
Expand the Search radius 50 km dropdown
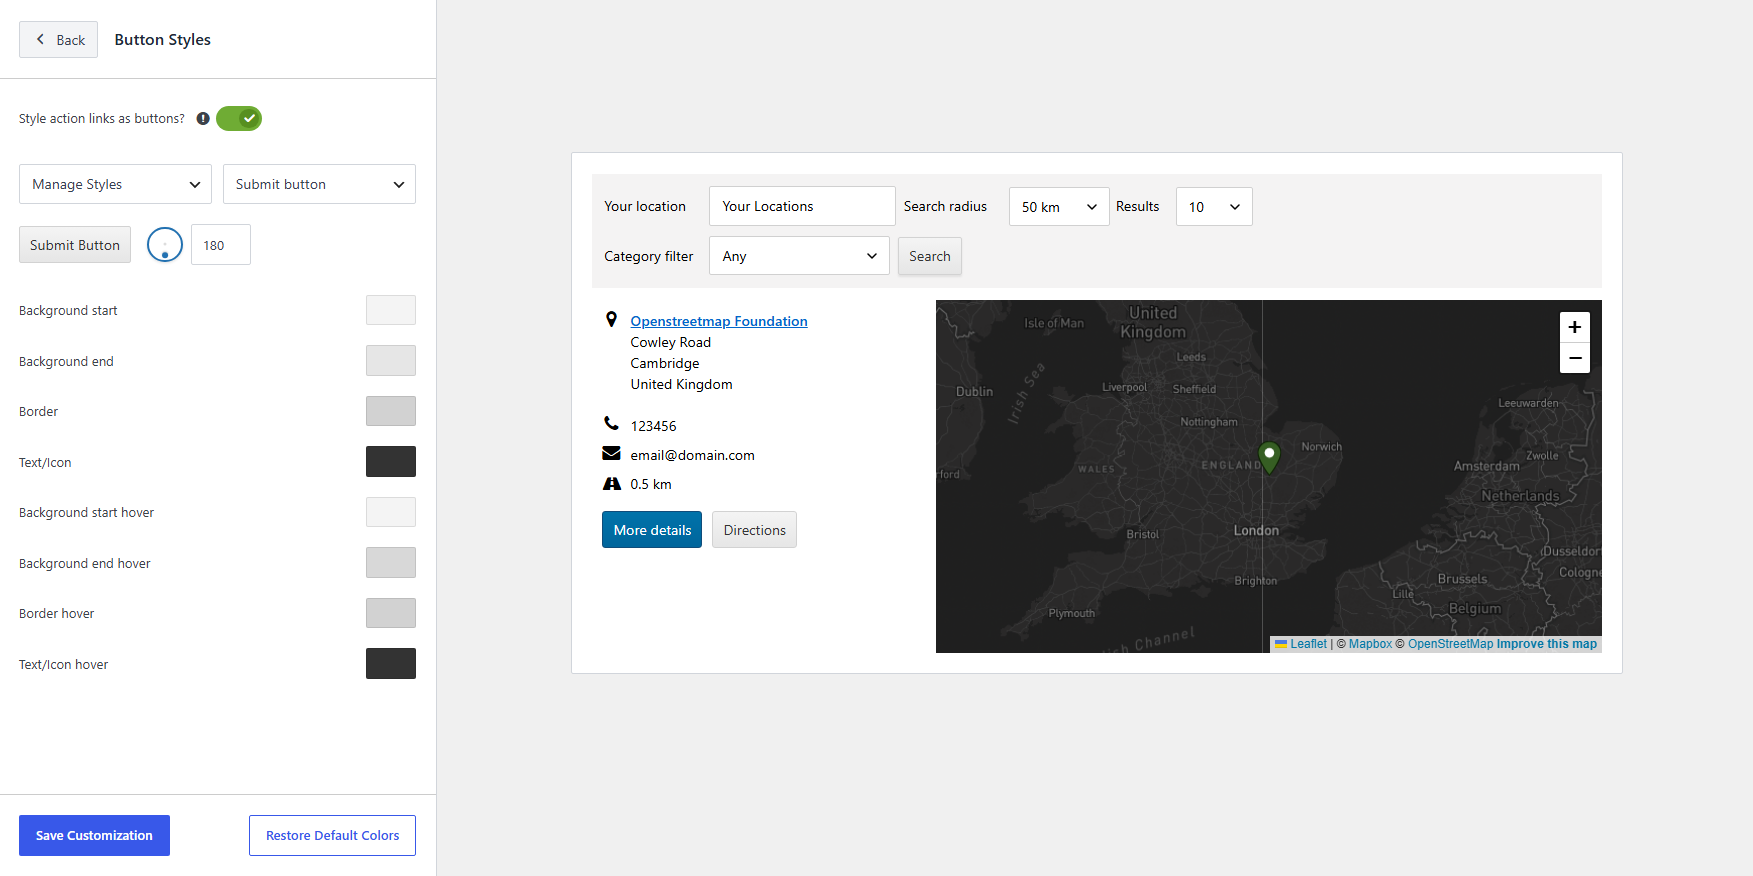click(x=1059, y=207)
